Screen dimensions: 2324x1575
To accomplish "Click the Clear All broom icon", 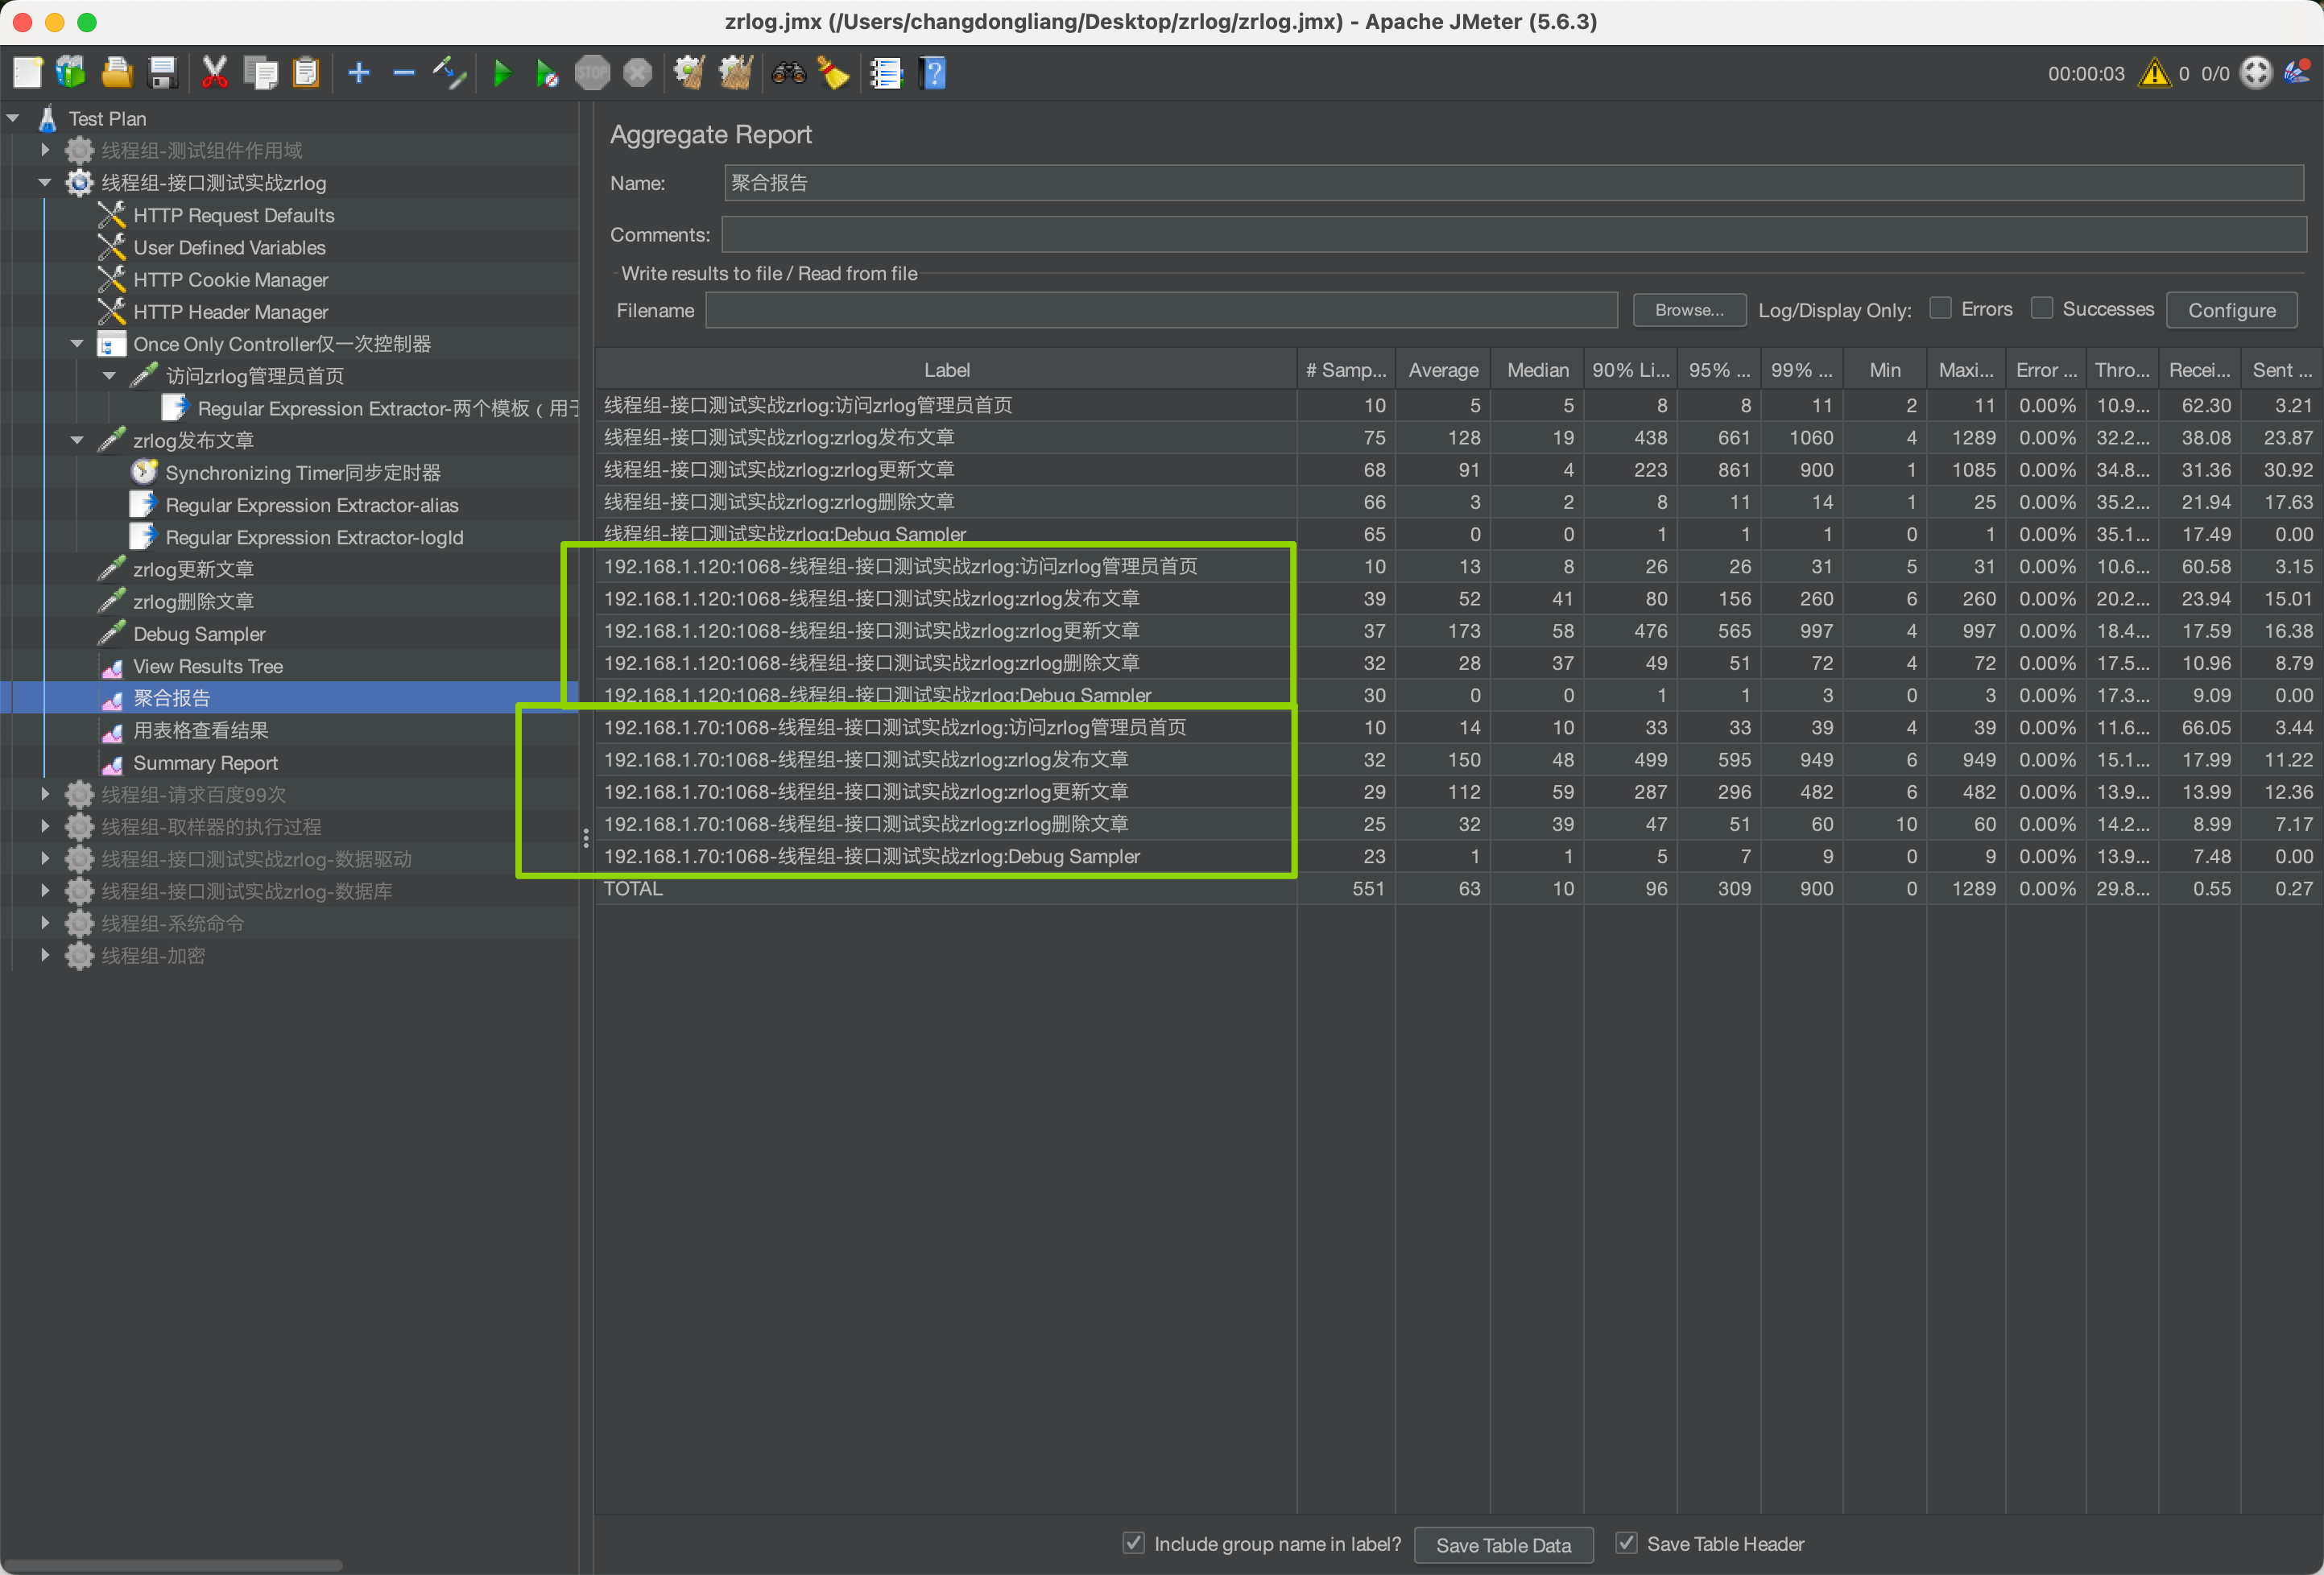I will coord(736,73).
